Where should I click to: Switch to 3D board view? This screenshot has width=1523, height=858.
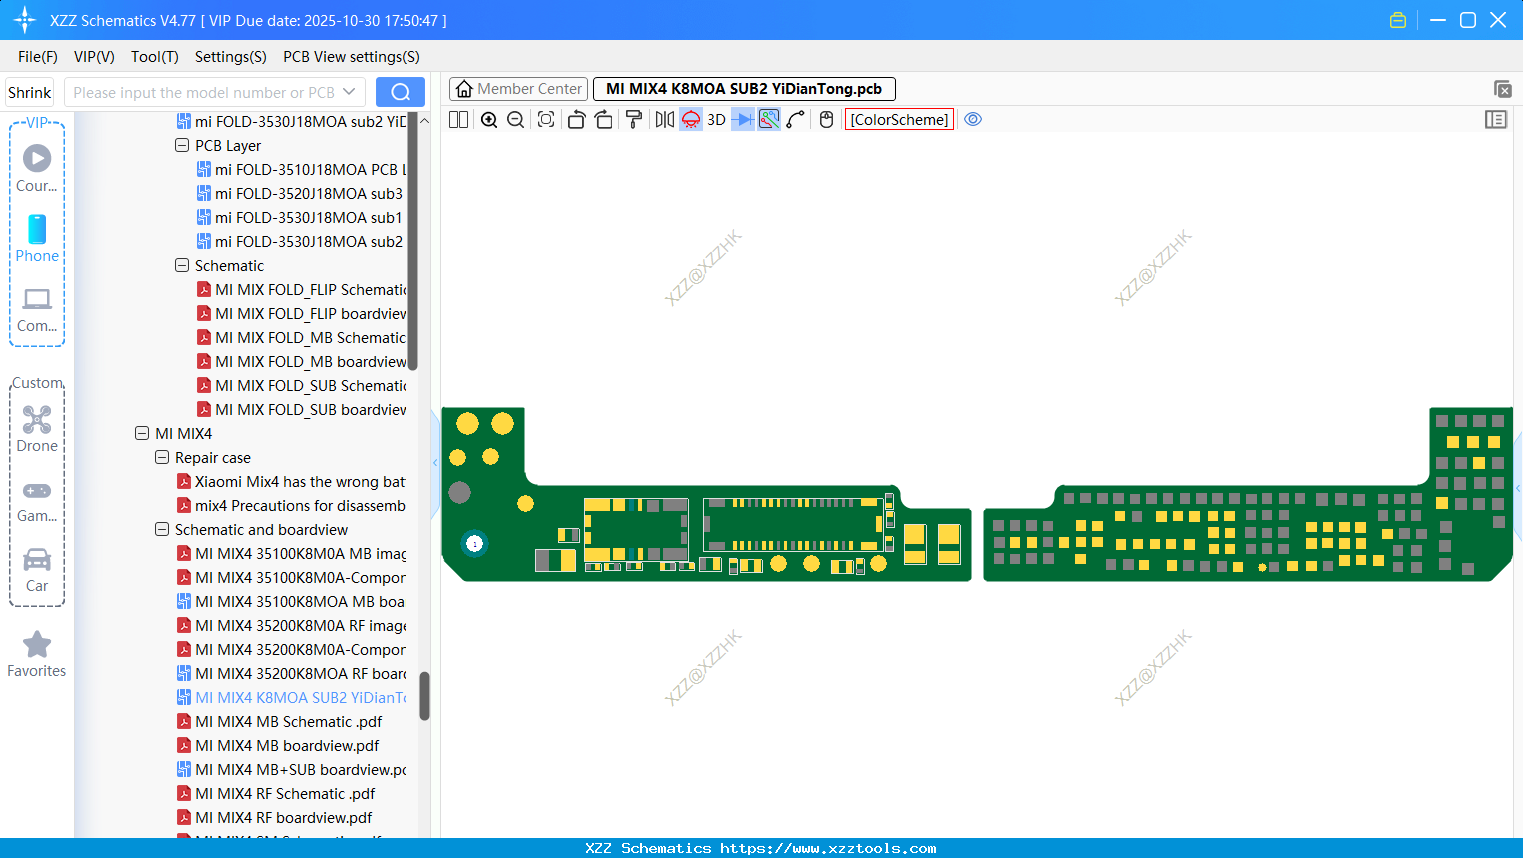(716, 120)
